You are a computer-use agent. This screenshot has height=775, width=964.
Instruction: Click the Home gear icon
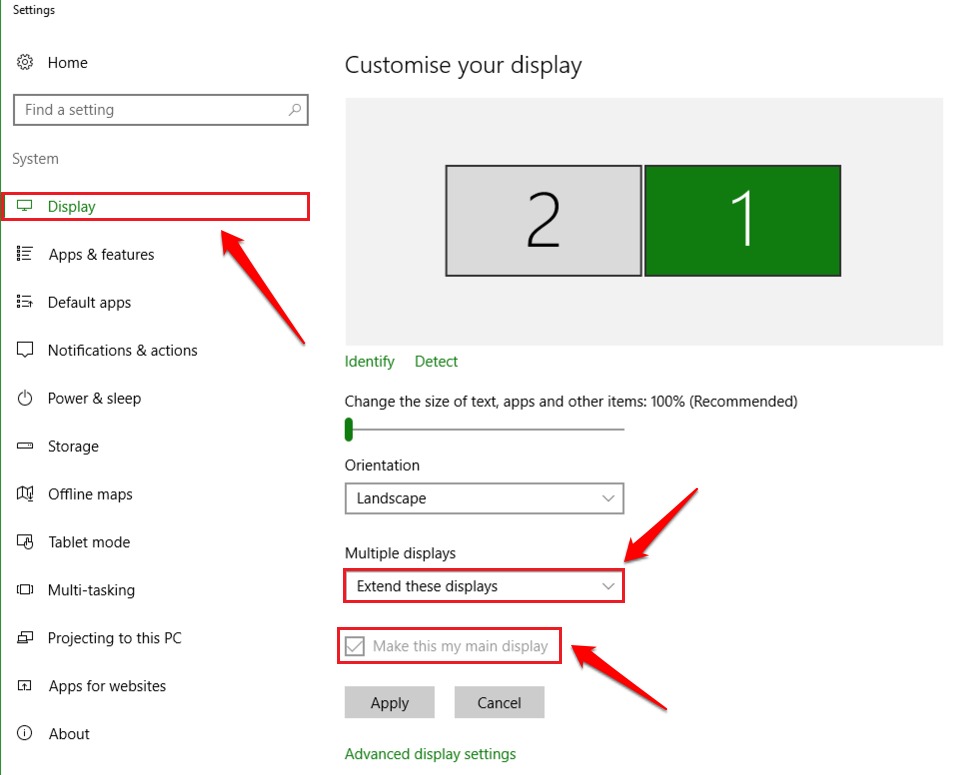coord(25,62)
